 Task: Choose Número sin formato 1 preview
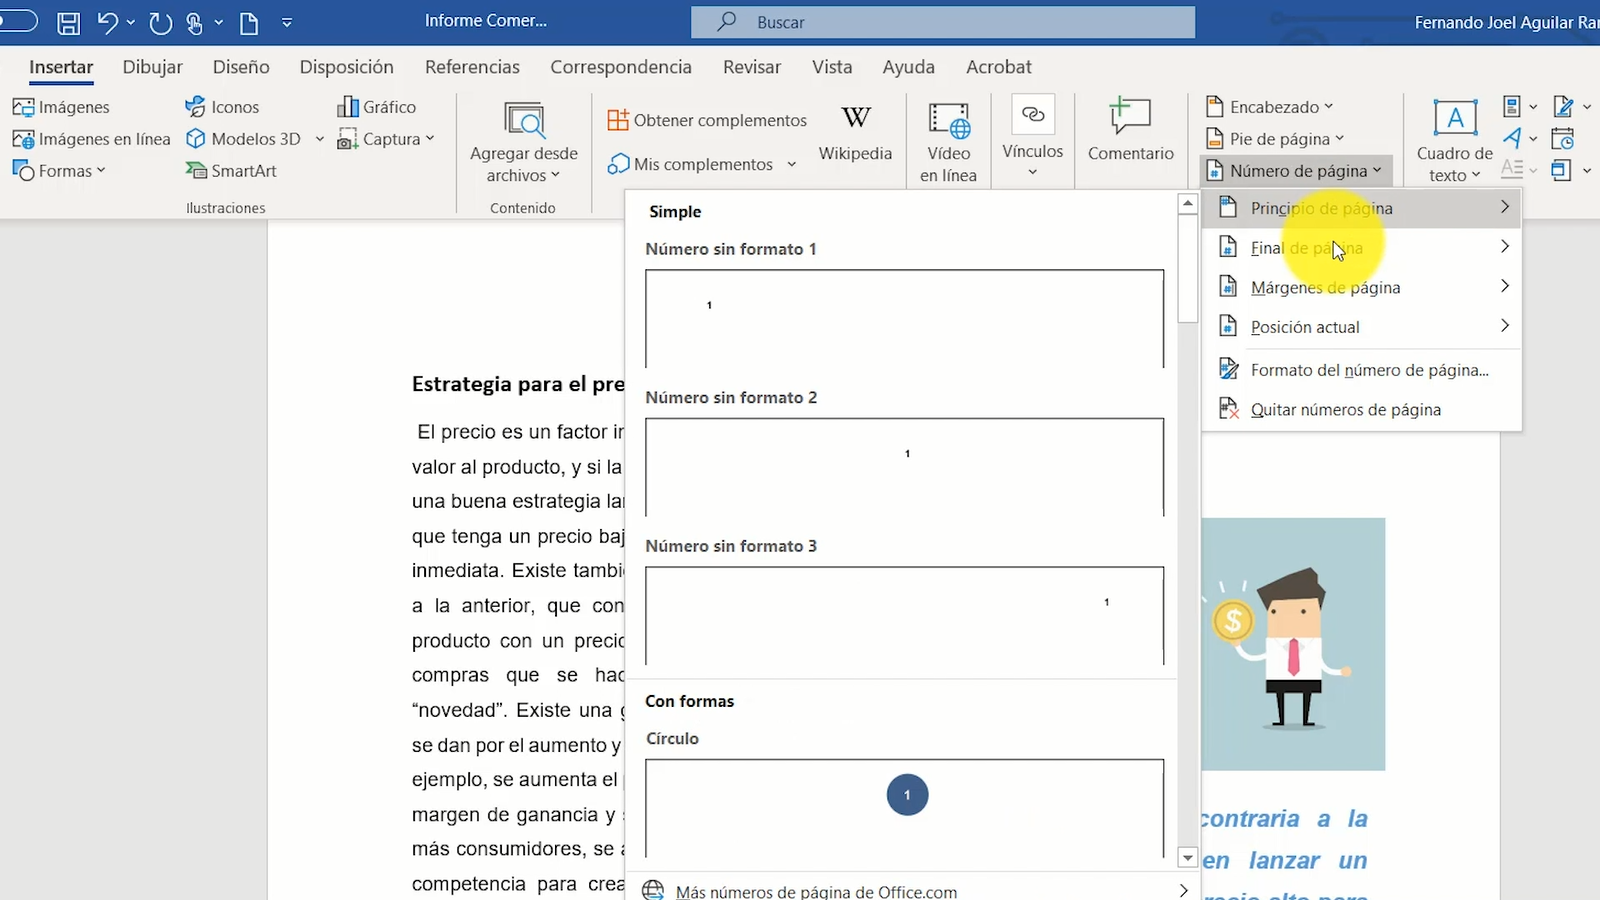click(x=904, y=318)
